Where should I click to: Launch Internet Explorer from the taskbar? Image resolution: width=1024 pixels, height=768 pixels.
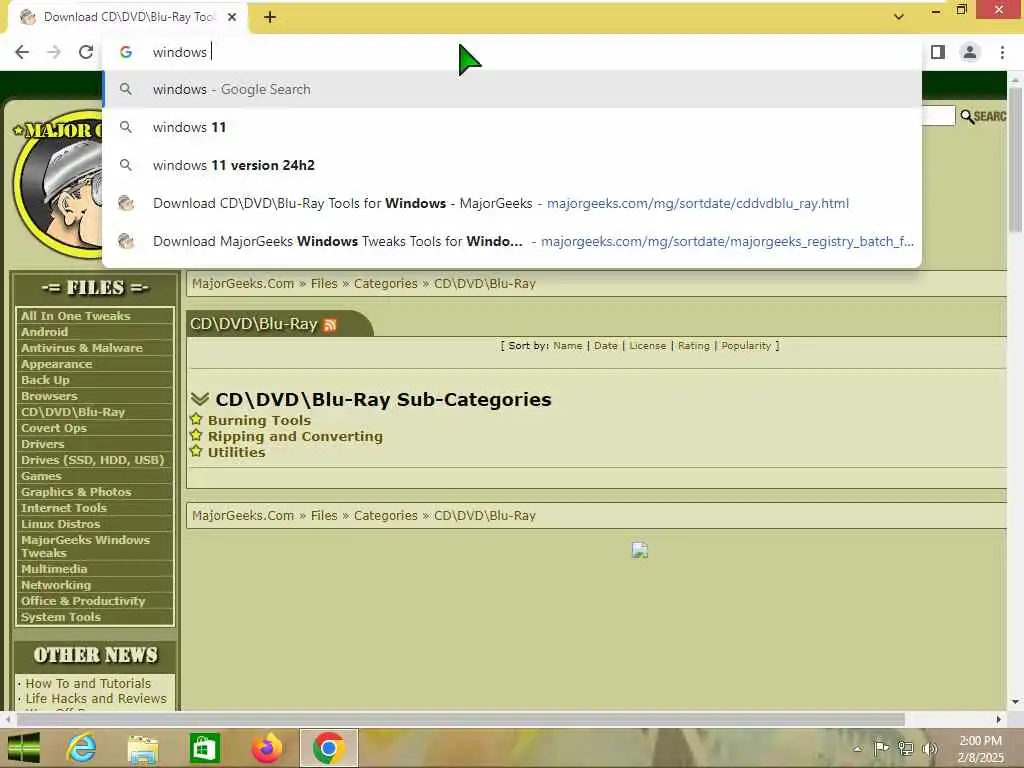coord(82,748)
